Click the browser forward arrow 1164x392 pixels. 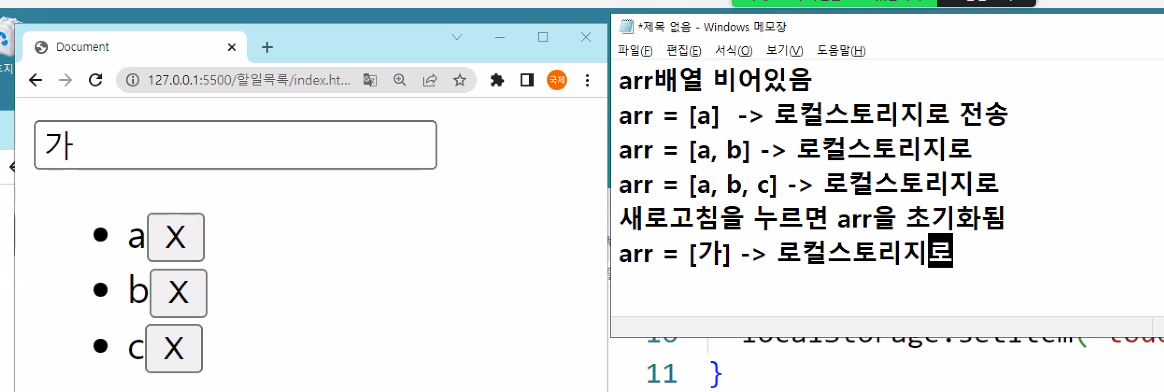pyautogui.click(x=65, y=80)
